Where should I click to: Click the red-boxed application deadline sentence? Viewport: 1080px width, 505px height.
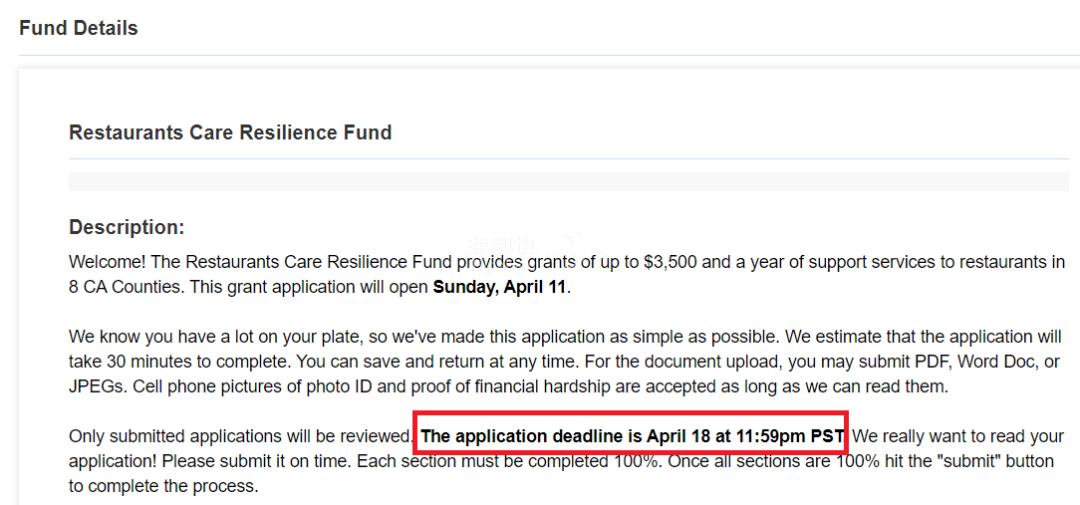(632, 437)
